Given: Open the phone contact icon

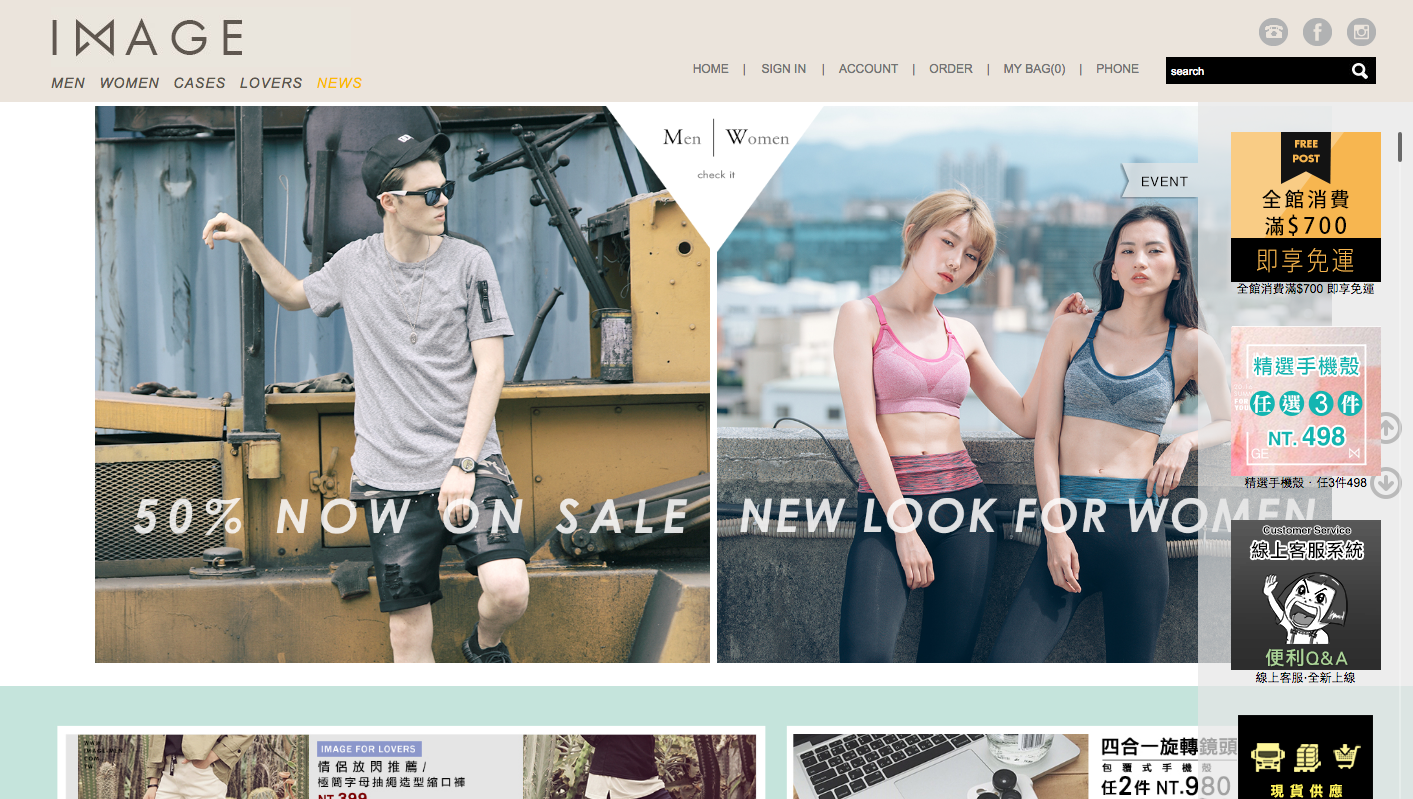Looking at the screenshot, I should 1273,32.
